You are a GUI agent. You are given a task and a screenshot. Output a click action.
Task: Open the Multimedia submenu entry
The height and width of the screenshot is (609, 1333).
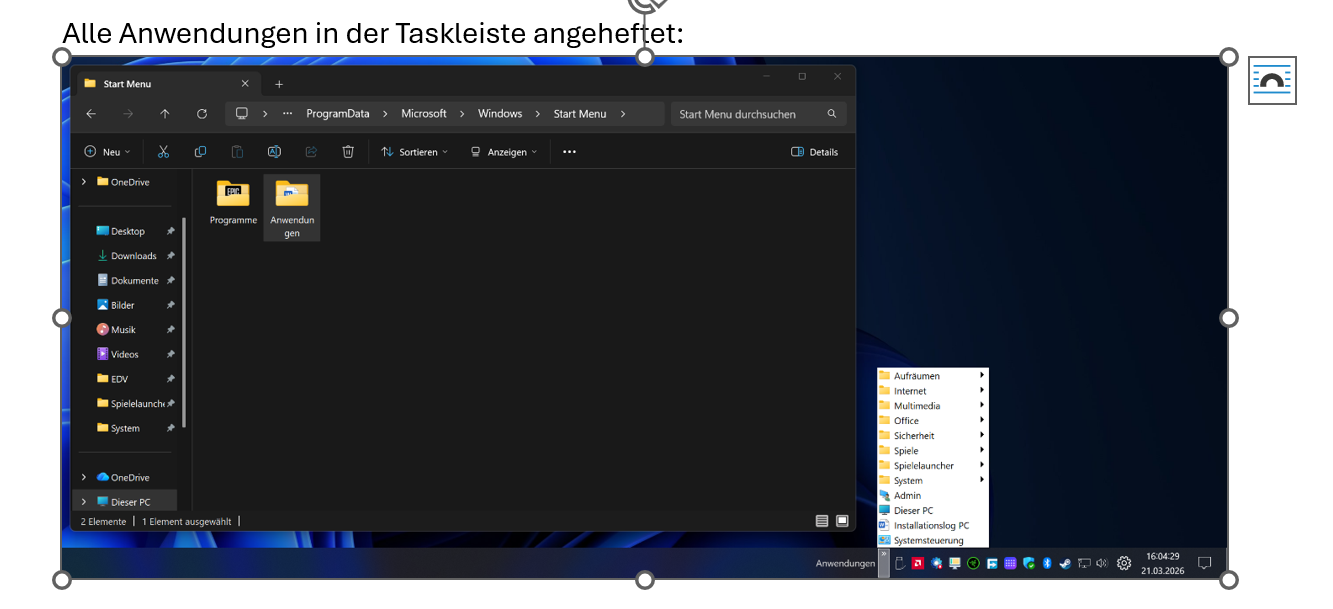932,406
